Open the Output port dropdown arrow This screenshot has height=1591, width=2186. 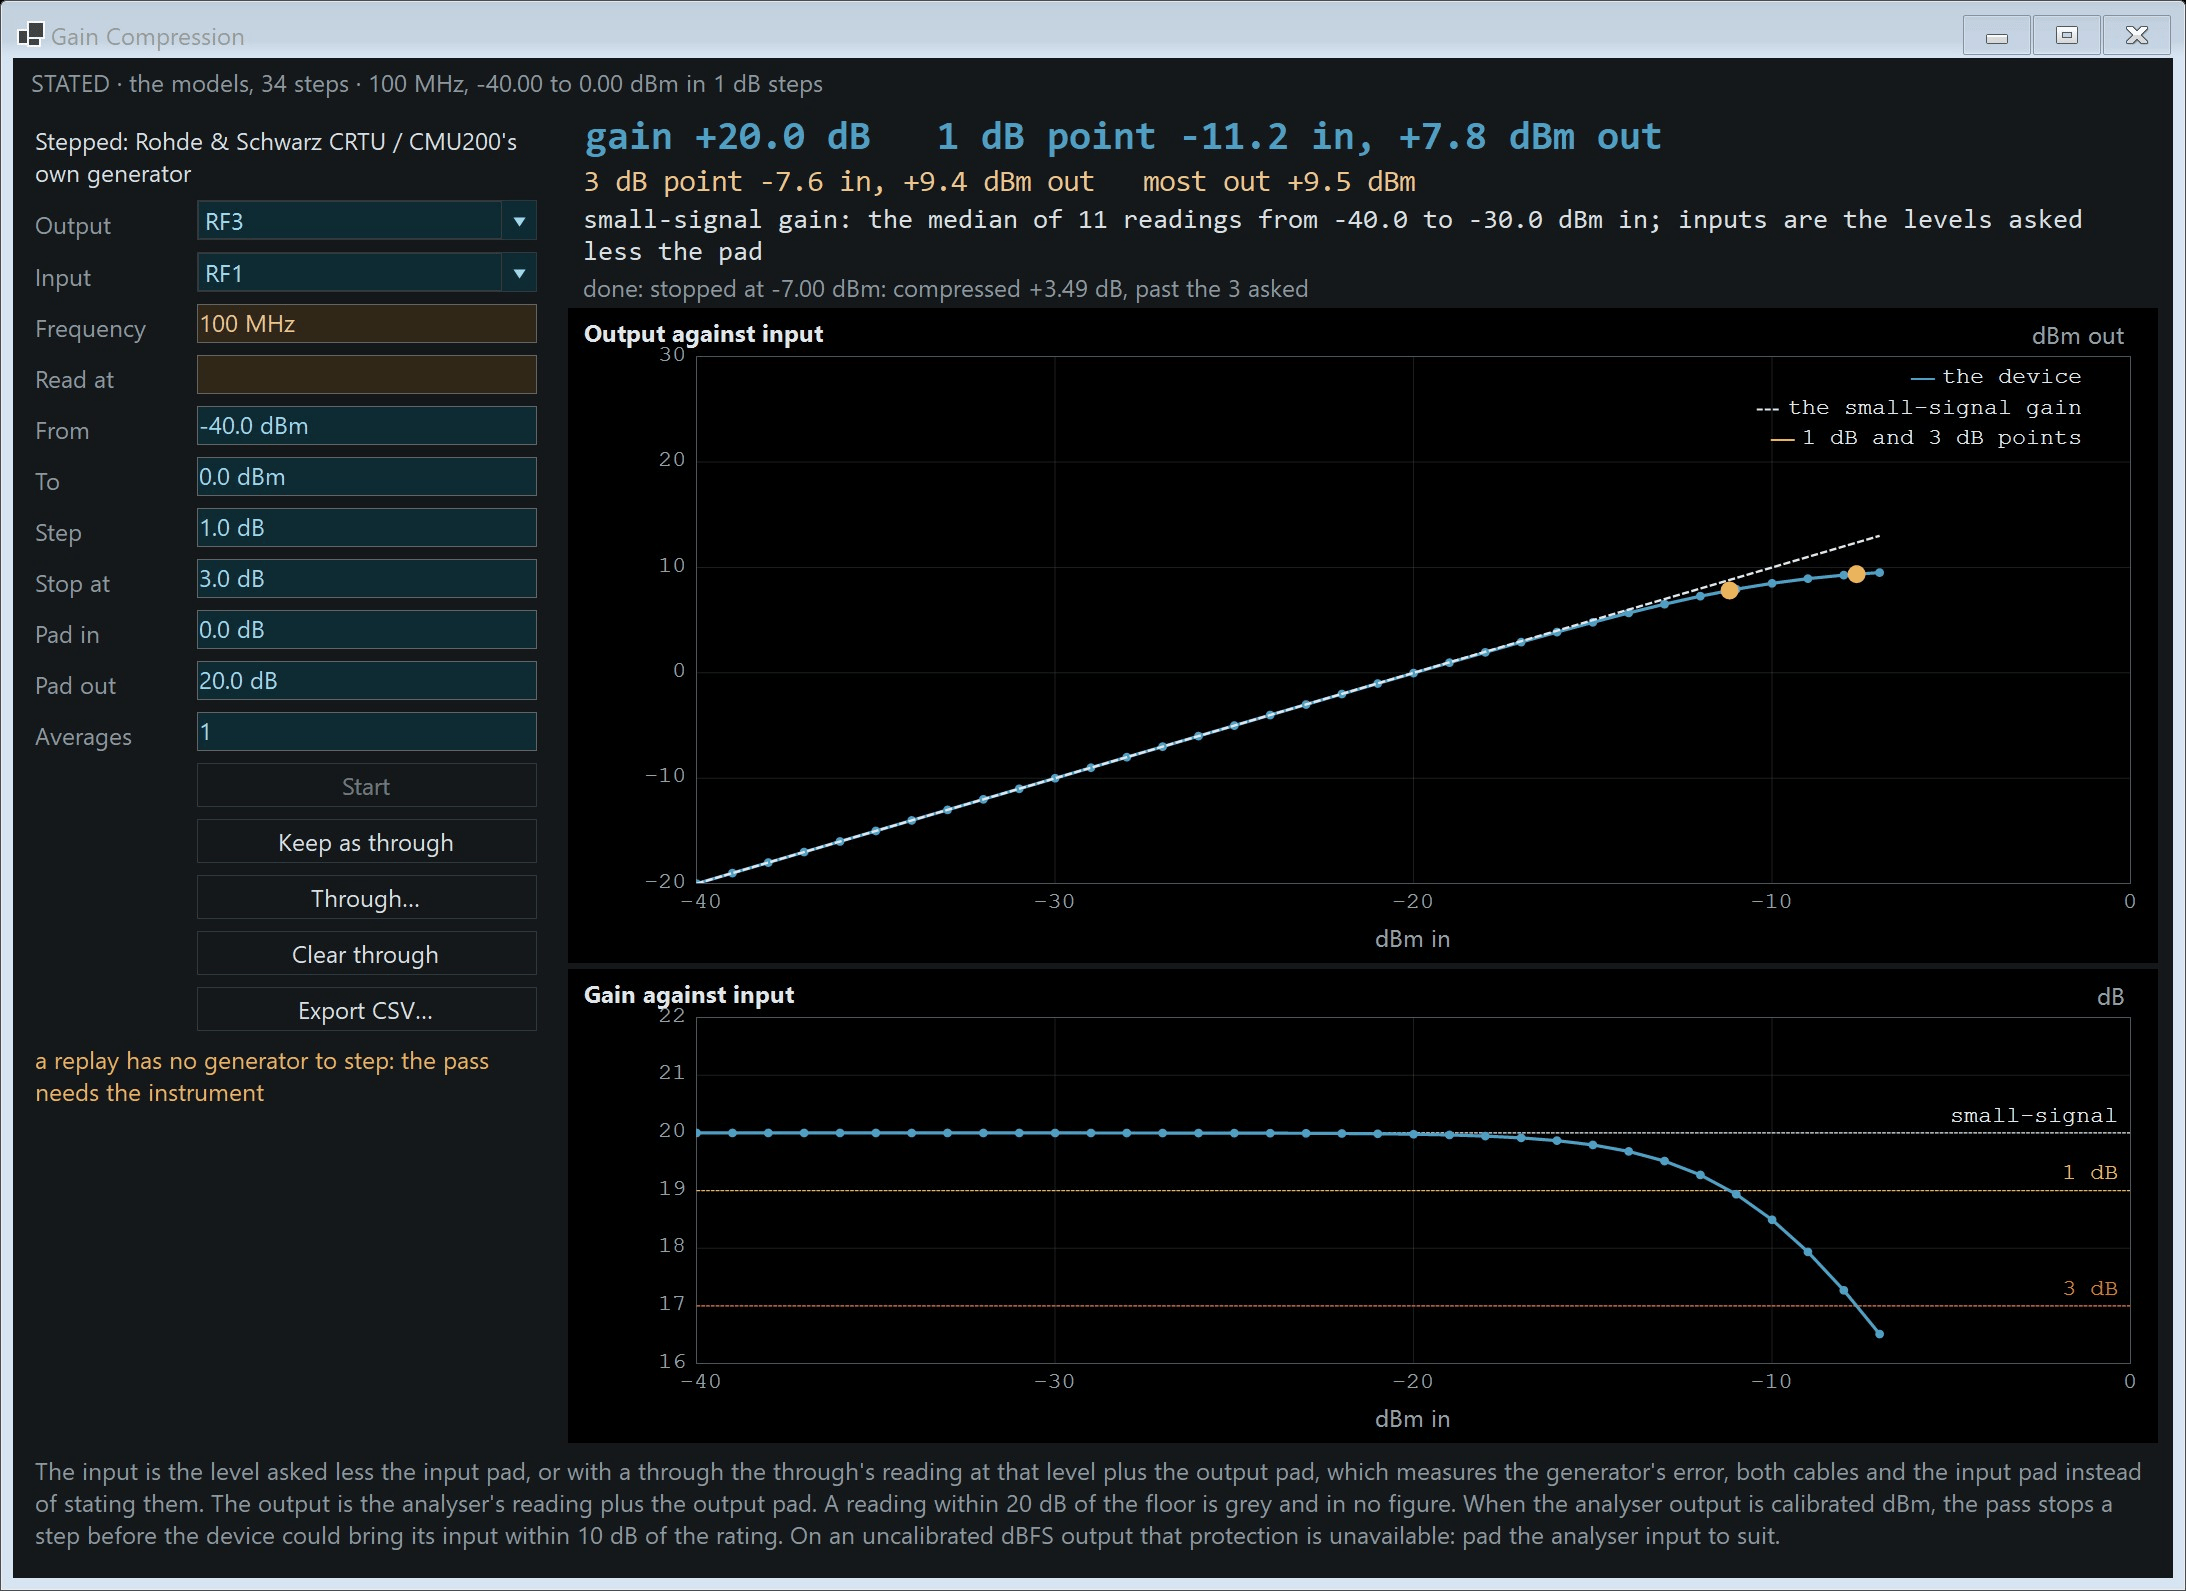coord(519,221)
